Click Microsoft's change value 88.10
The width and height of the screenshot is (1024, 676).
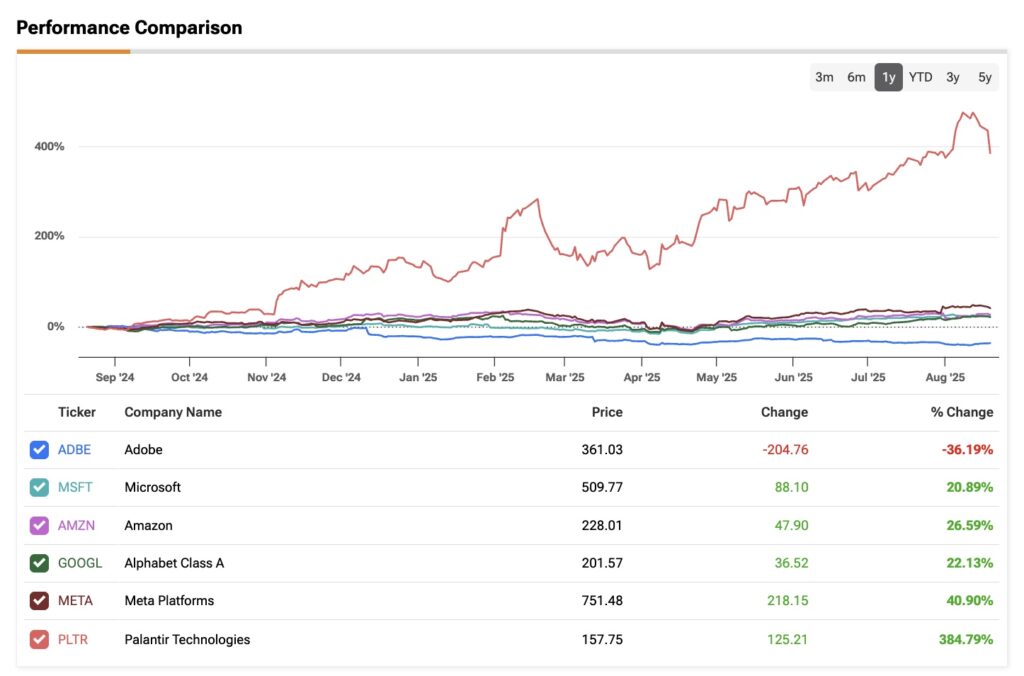pos(792,487)
